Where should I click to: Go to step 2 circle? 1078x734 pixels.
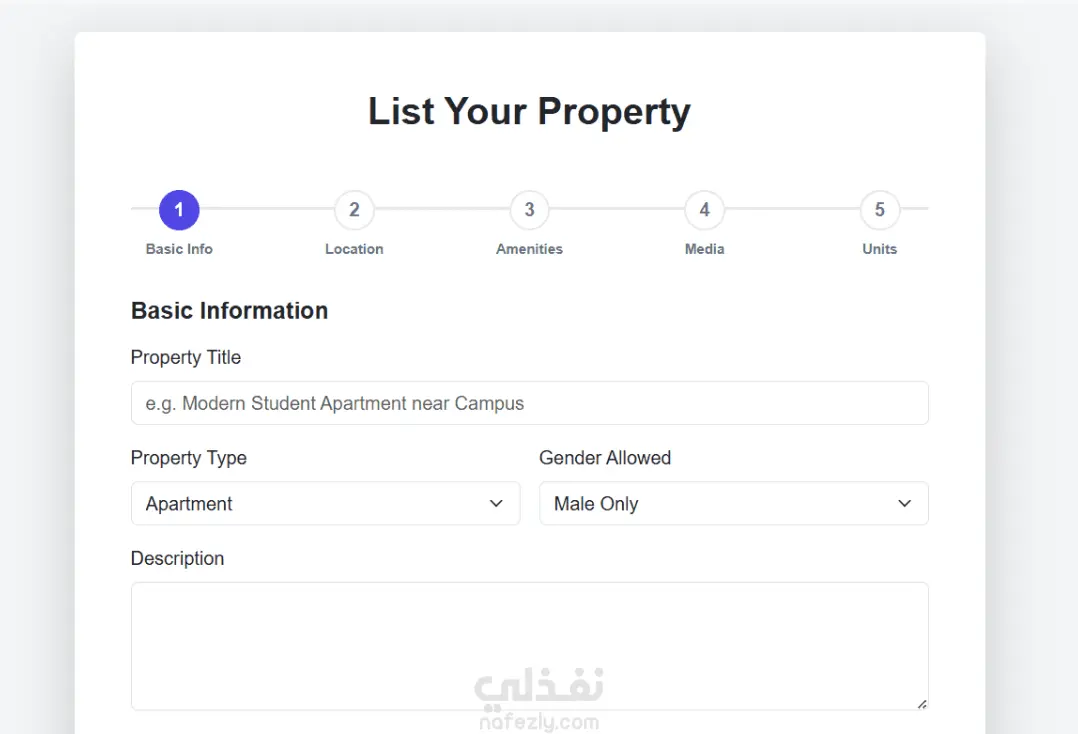coord(354,210)
